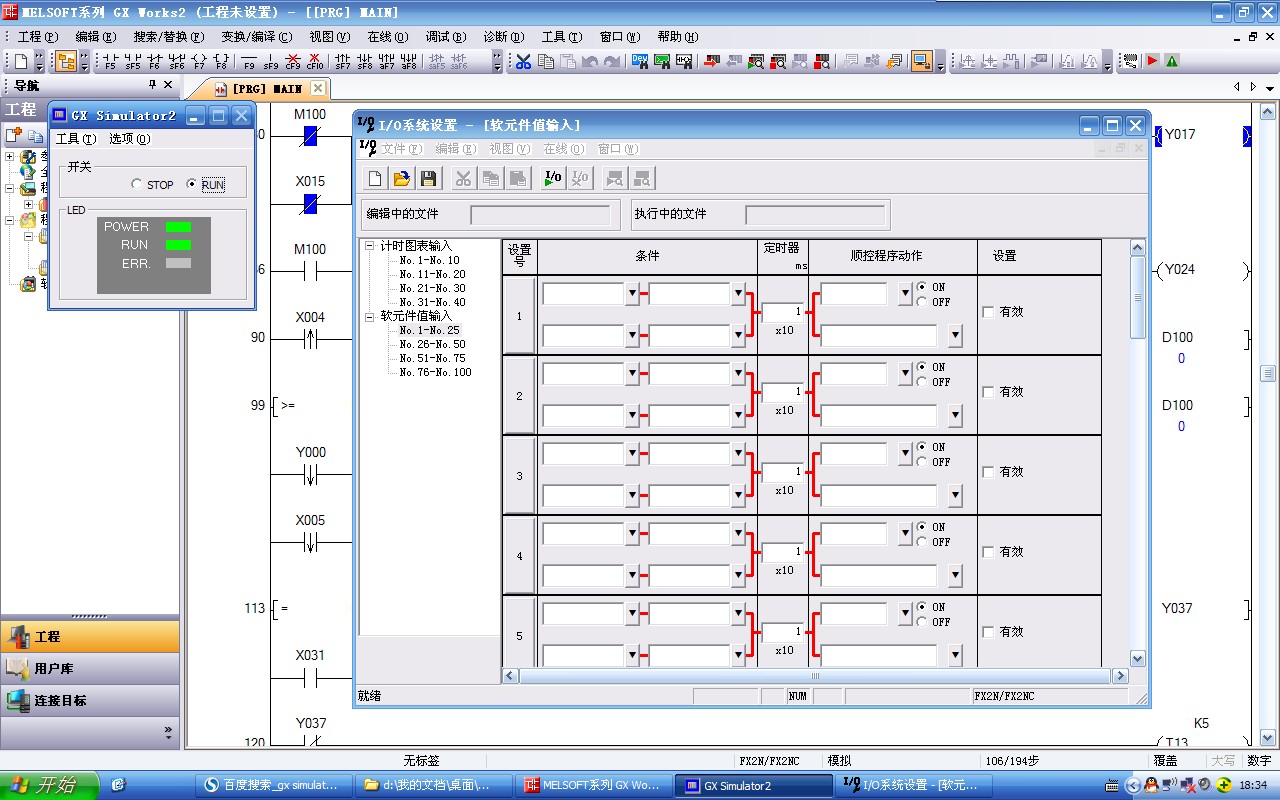Viewport: 1280px width, 800px height.
Task: Open a file with the I/O settings folder icon
Action: point(401,179)
